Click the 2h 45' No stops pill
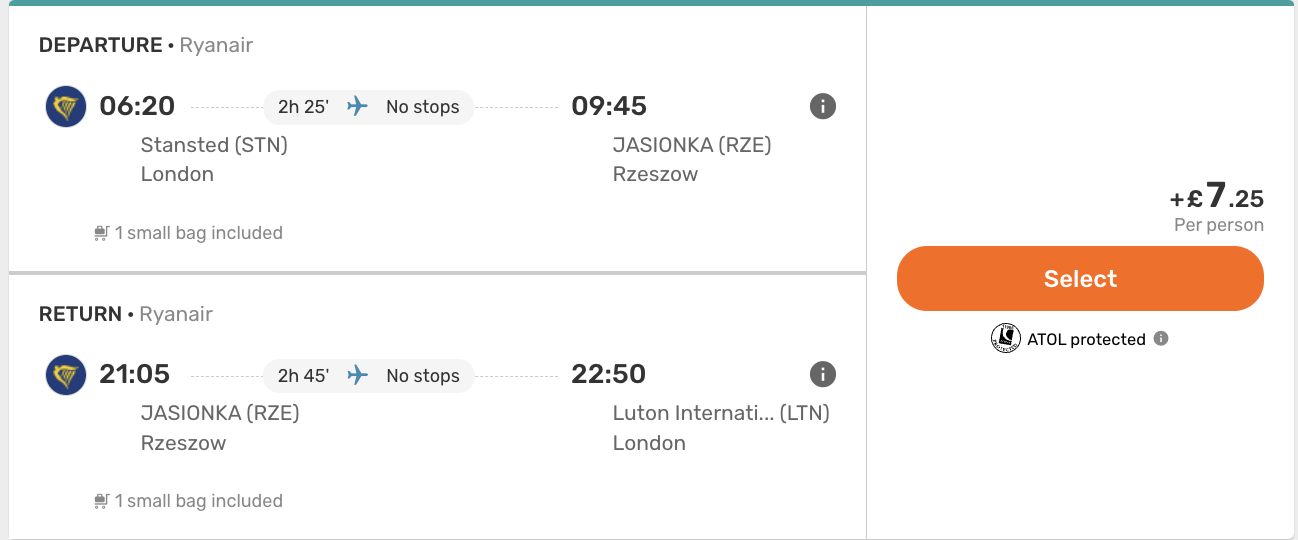The height and width of the screenshot is (540, 1298). [368, 376]
